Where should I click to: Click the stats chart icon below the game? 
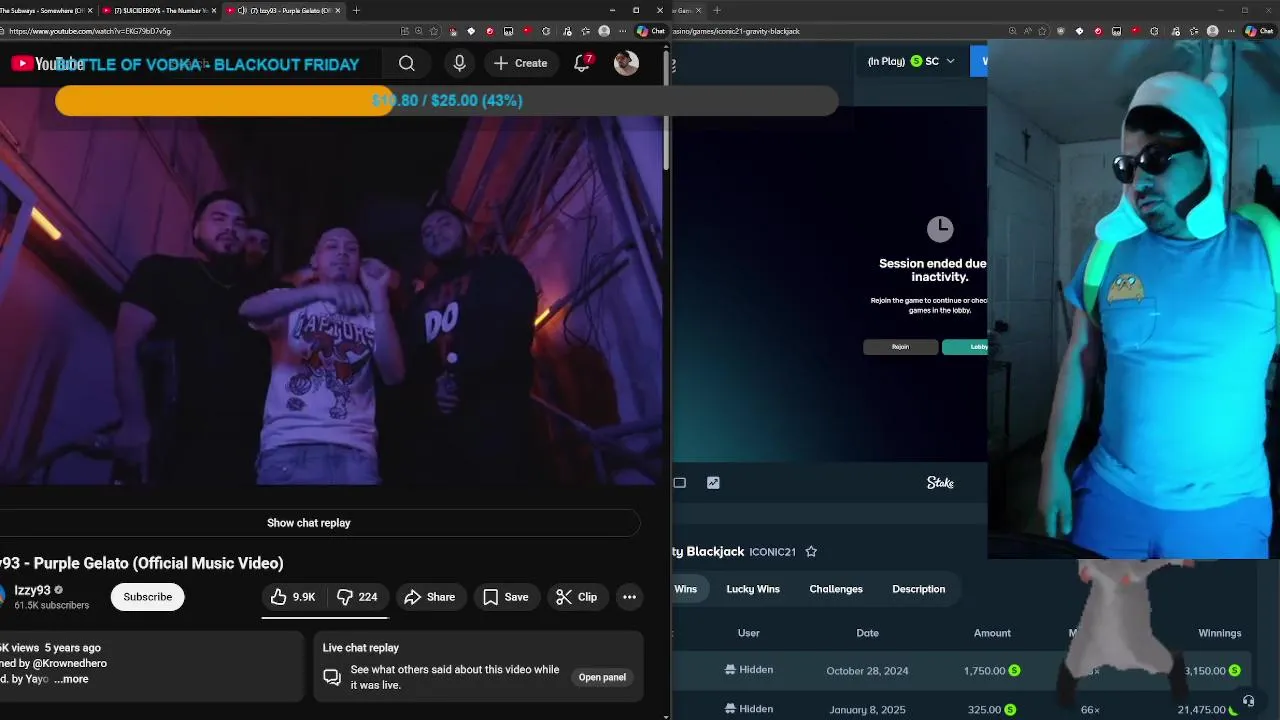tap(713, 483)
